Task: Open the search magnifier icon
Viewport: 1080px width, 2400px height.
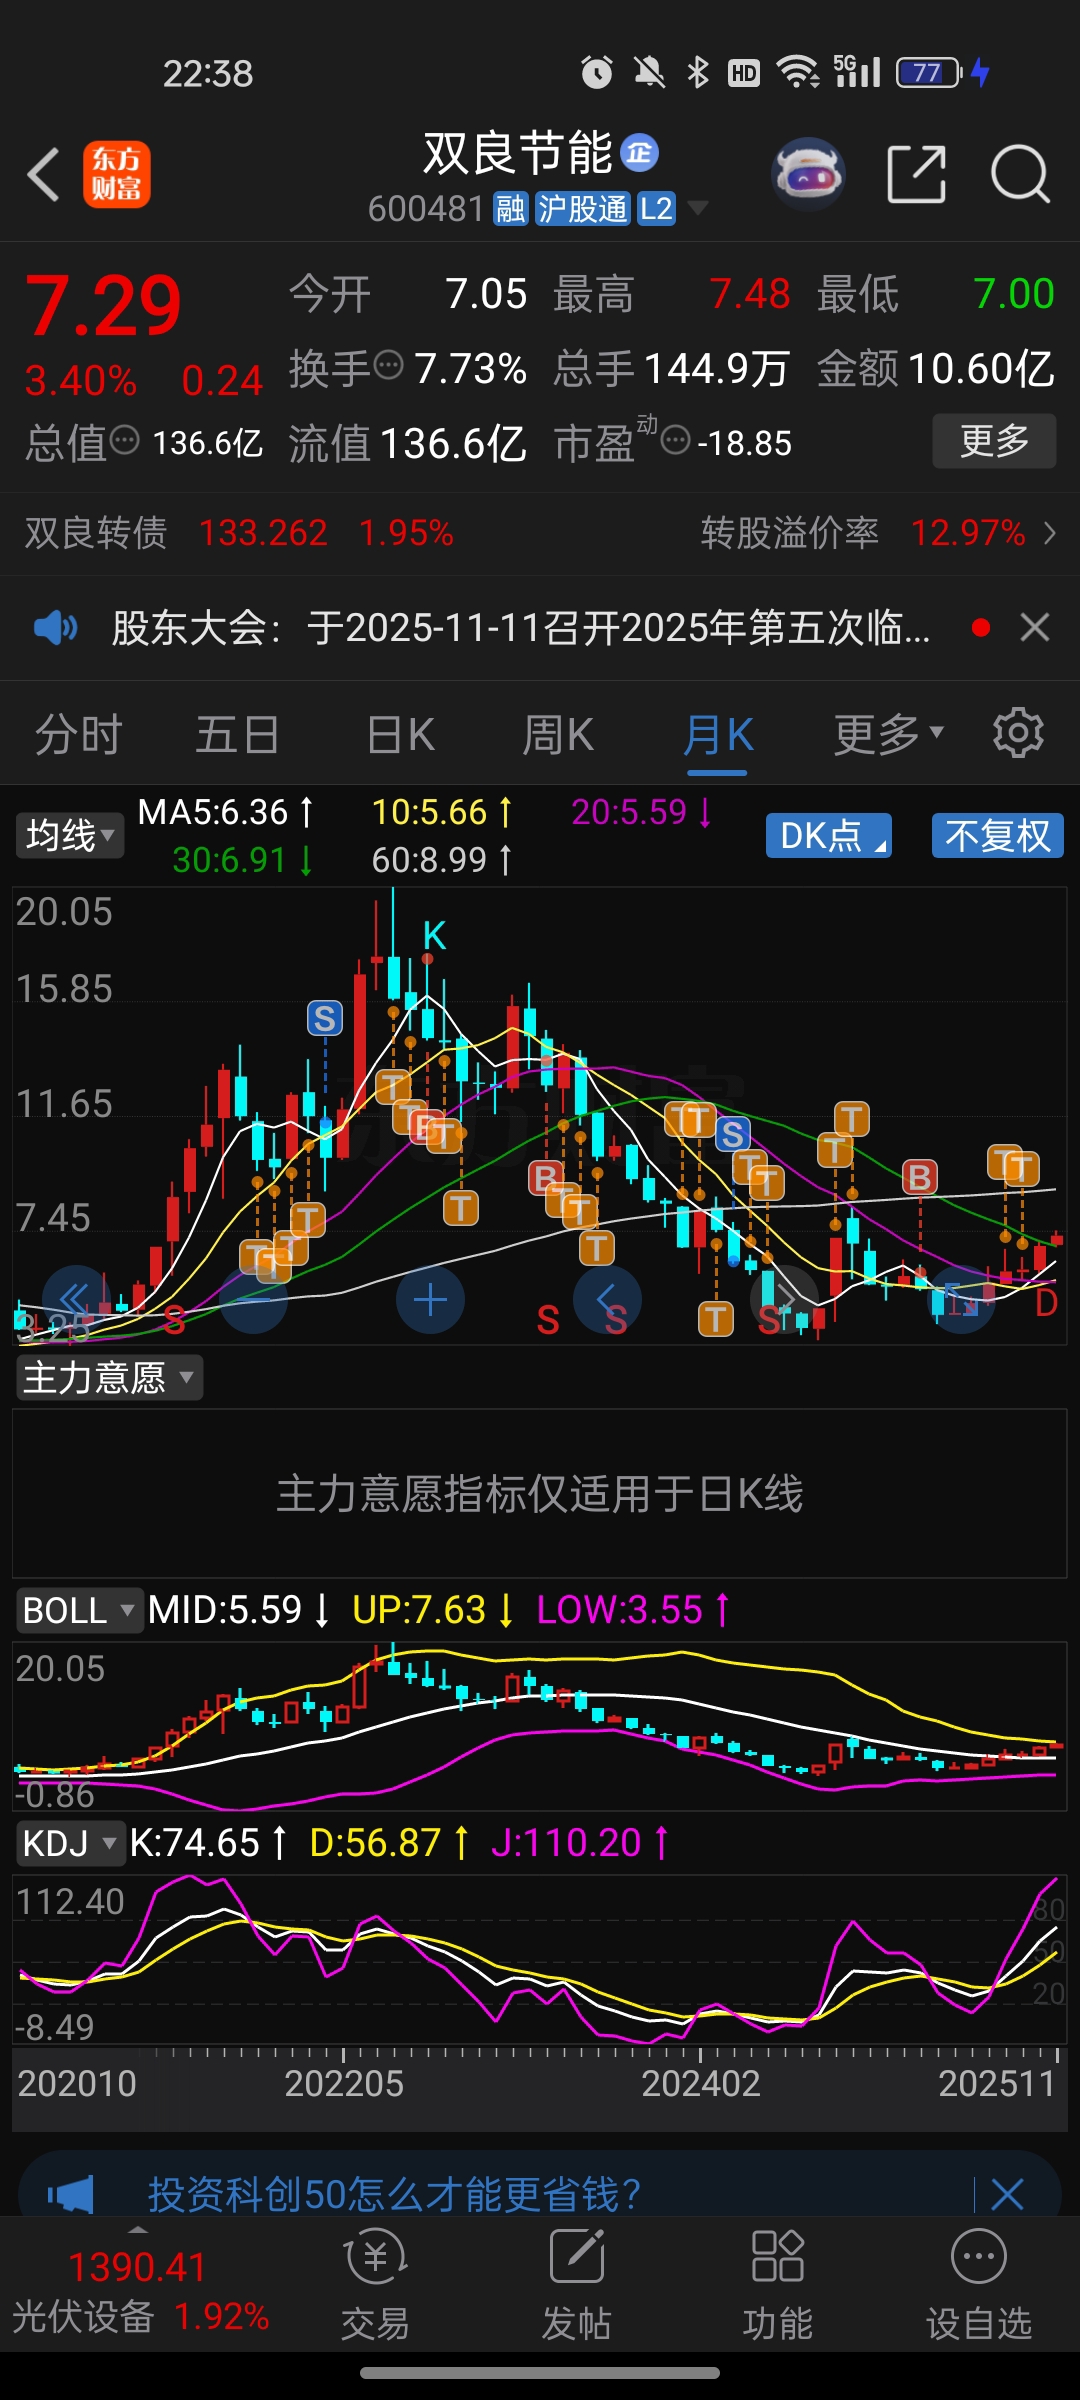Action: 1020,174
